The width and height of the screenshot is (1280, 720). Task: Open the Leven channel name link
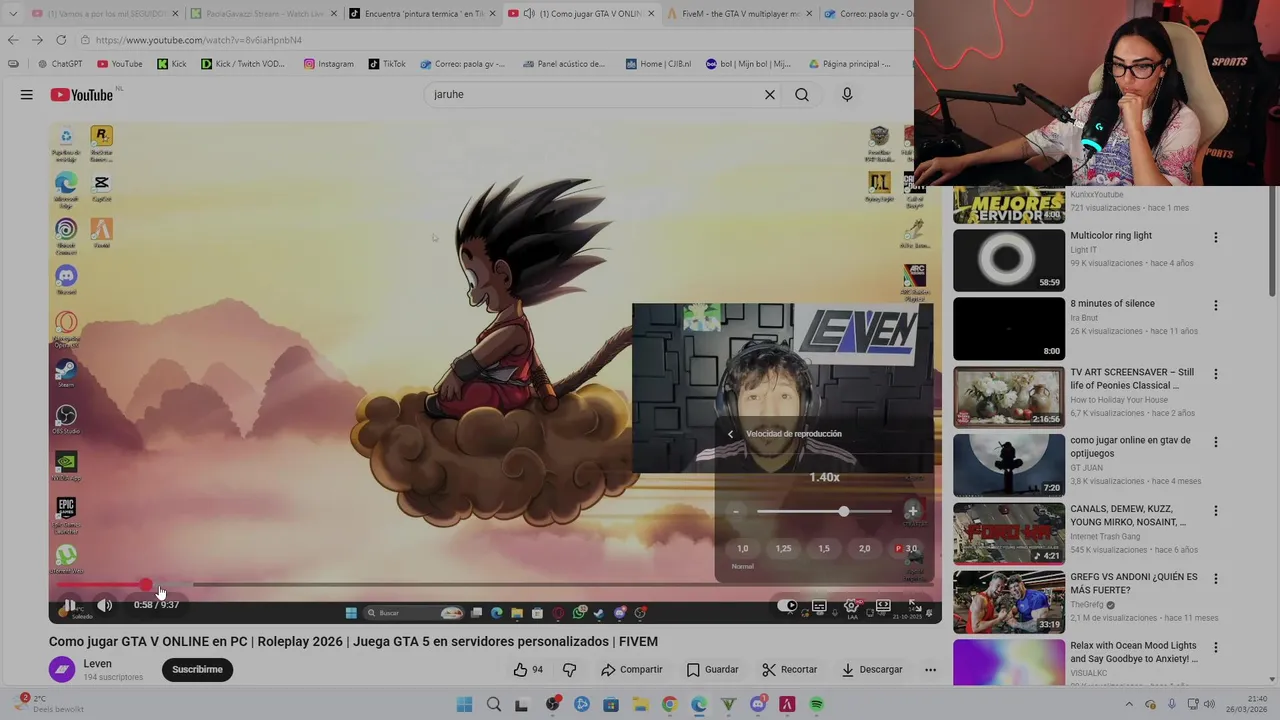tap(97, 664)
